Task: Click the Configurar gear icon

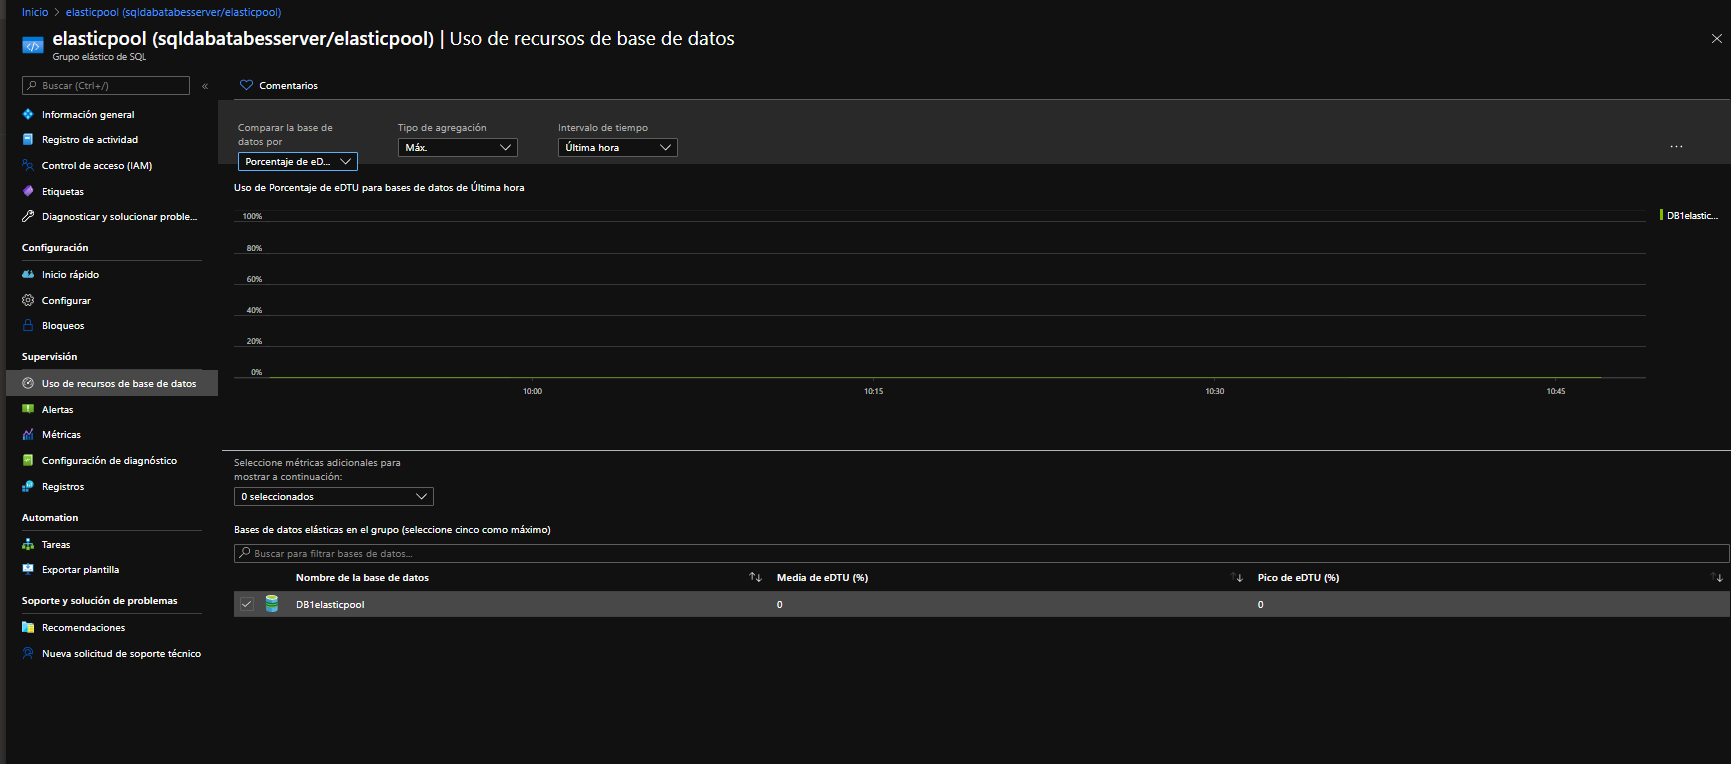Action: pos(28,300)
